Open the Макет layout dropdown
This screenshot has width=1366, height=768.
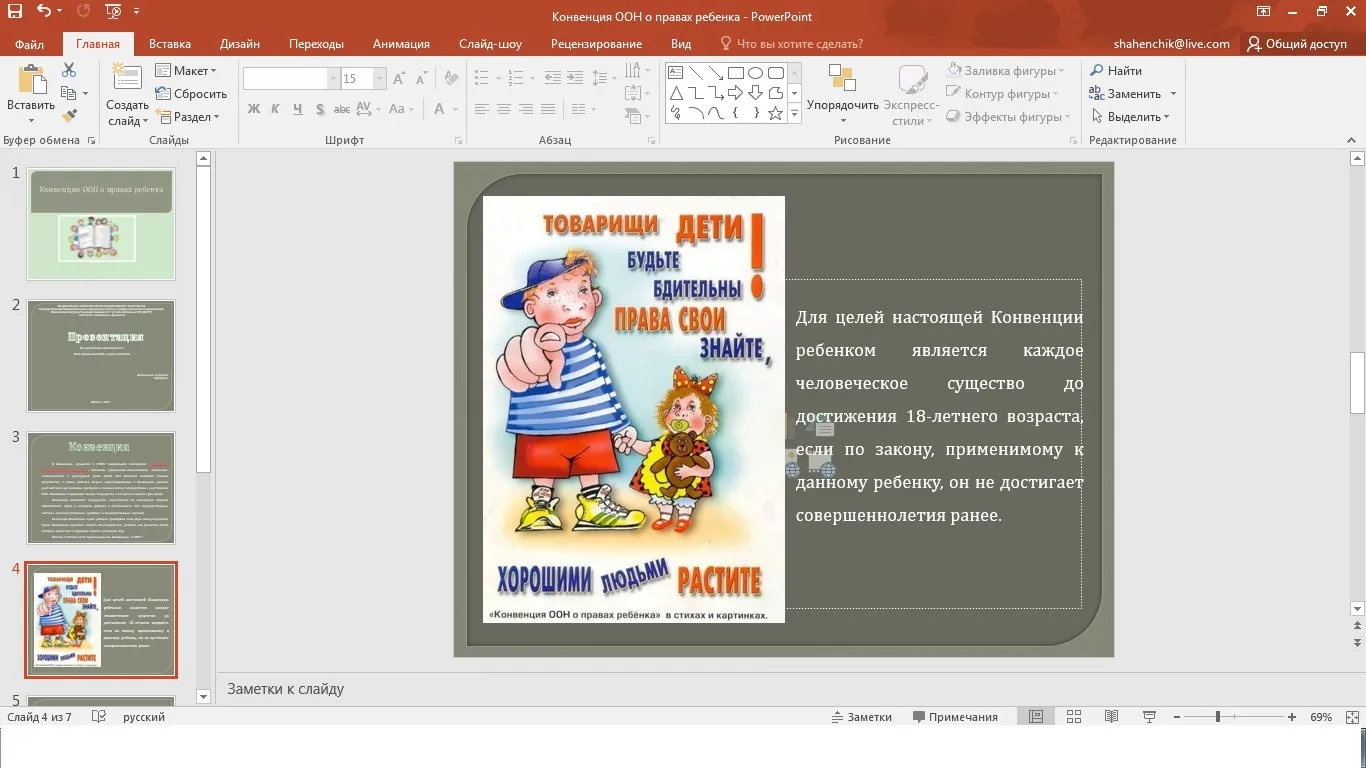187,71
